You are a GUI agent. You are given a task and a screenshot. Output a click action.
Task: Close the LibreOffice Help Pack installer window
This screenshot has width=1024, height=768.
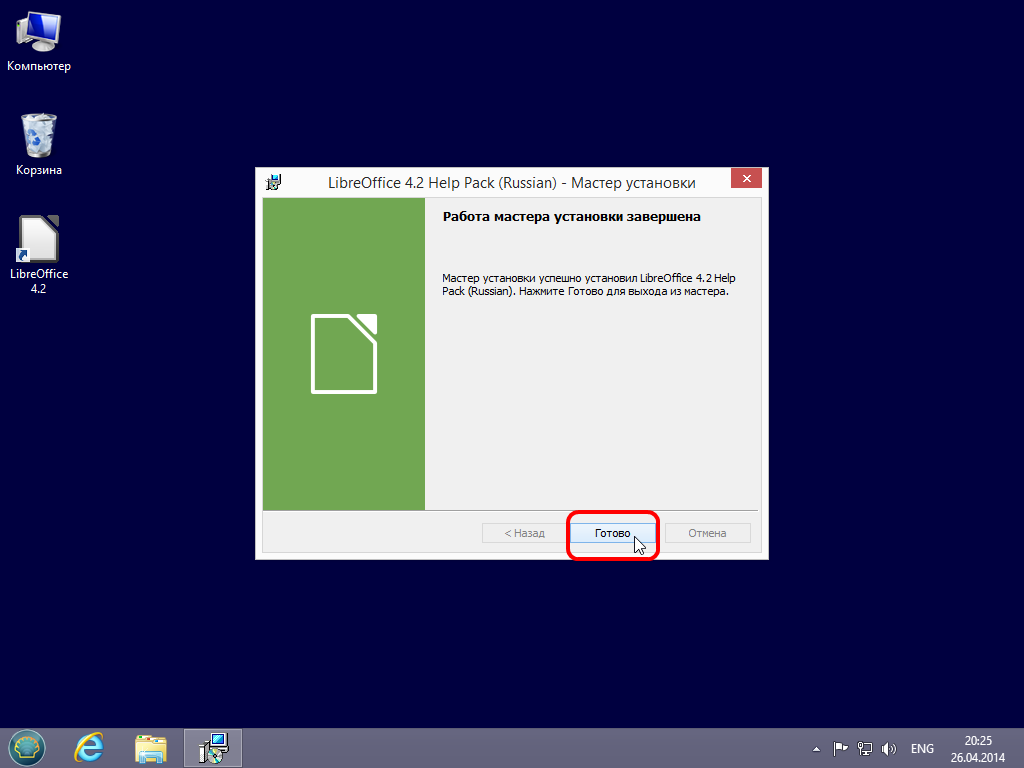pyautogui.click(x=746, y=178)
